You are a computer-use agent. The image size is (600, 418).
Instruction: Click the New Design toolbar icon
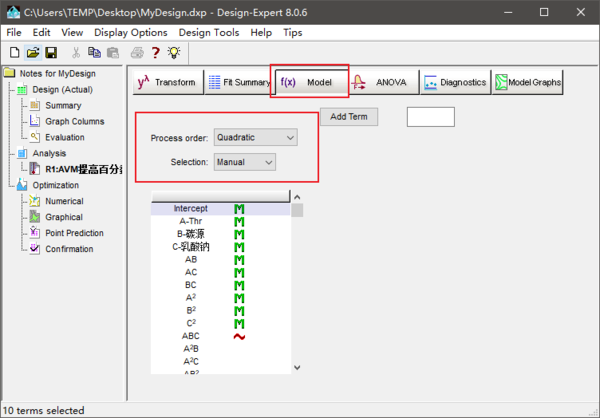point(14,52)
